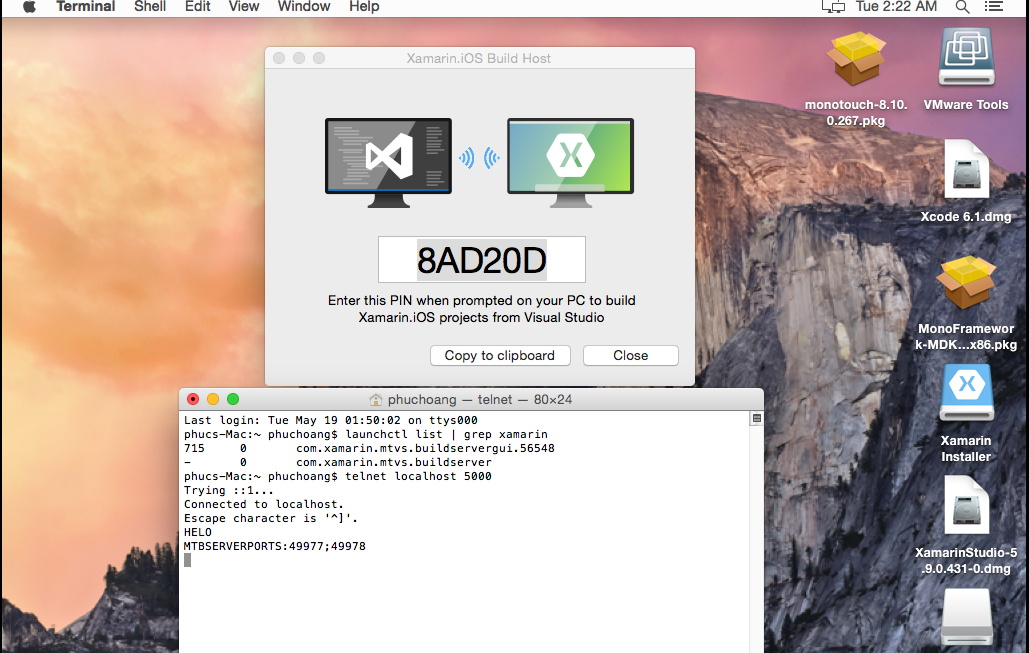Click the home folder icon in Terminal title
The height and width of the screenshot is (653, 1029).
375,399
